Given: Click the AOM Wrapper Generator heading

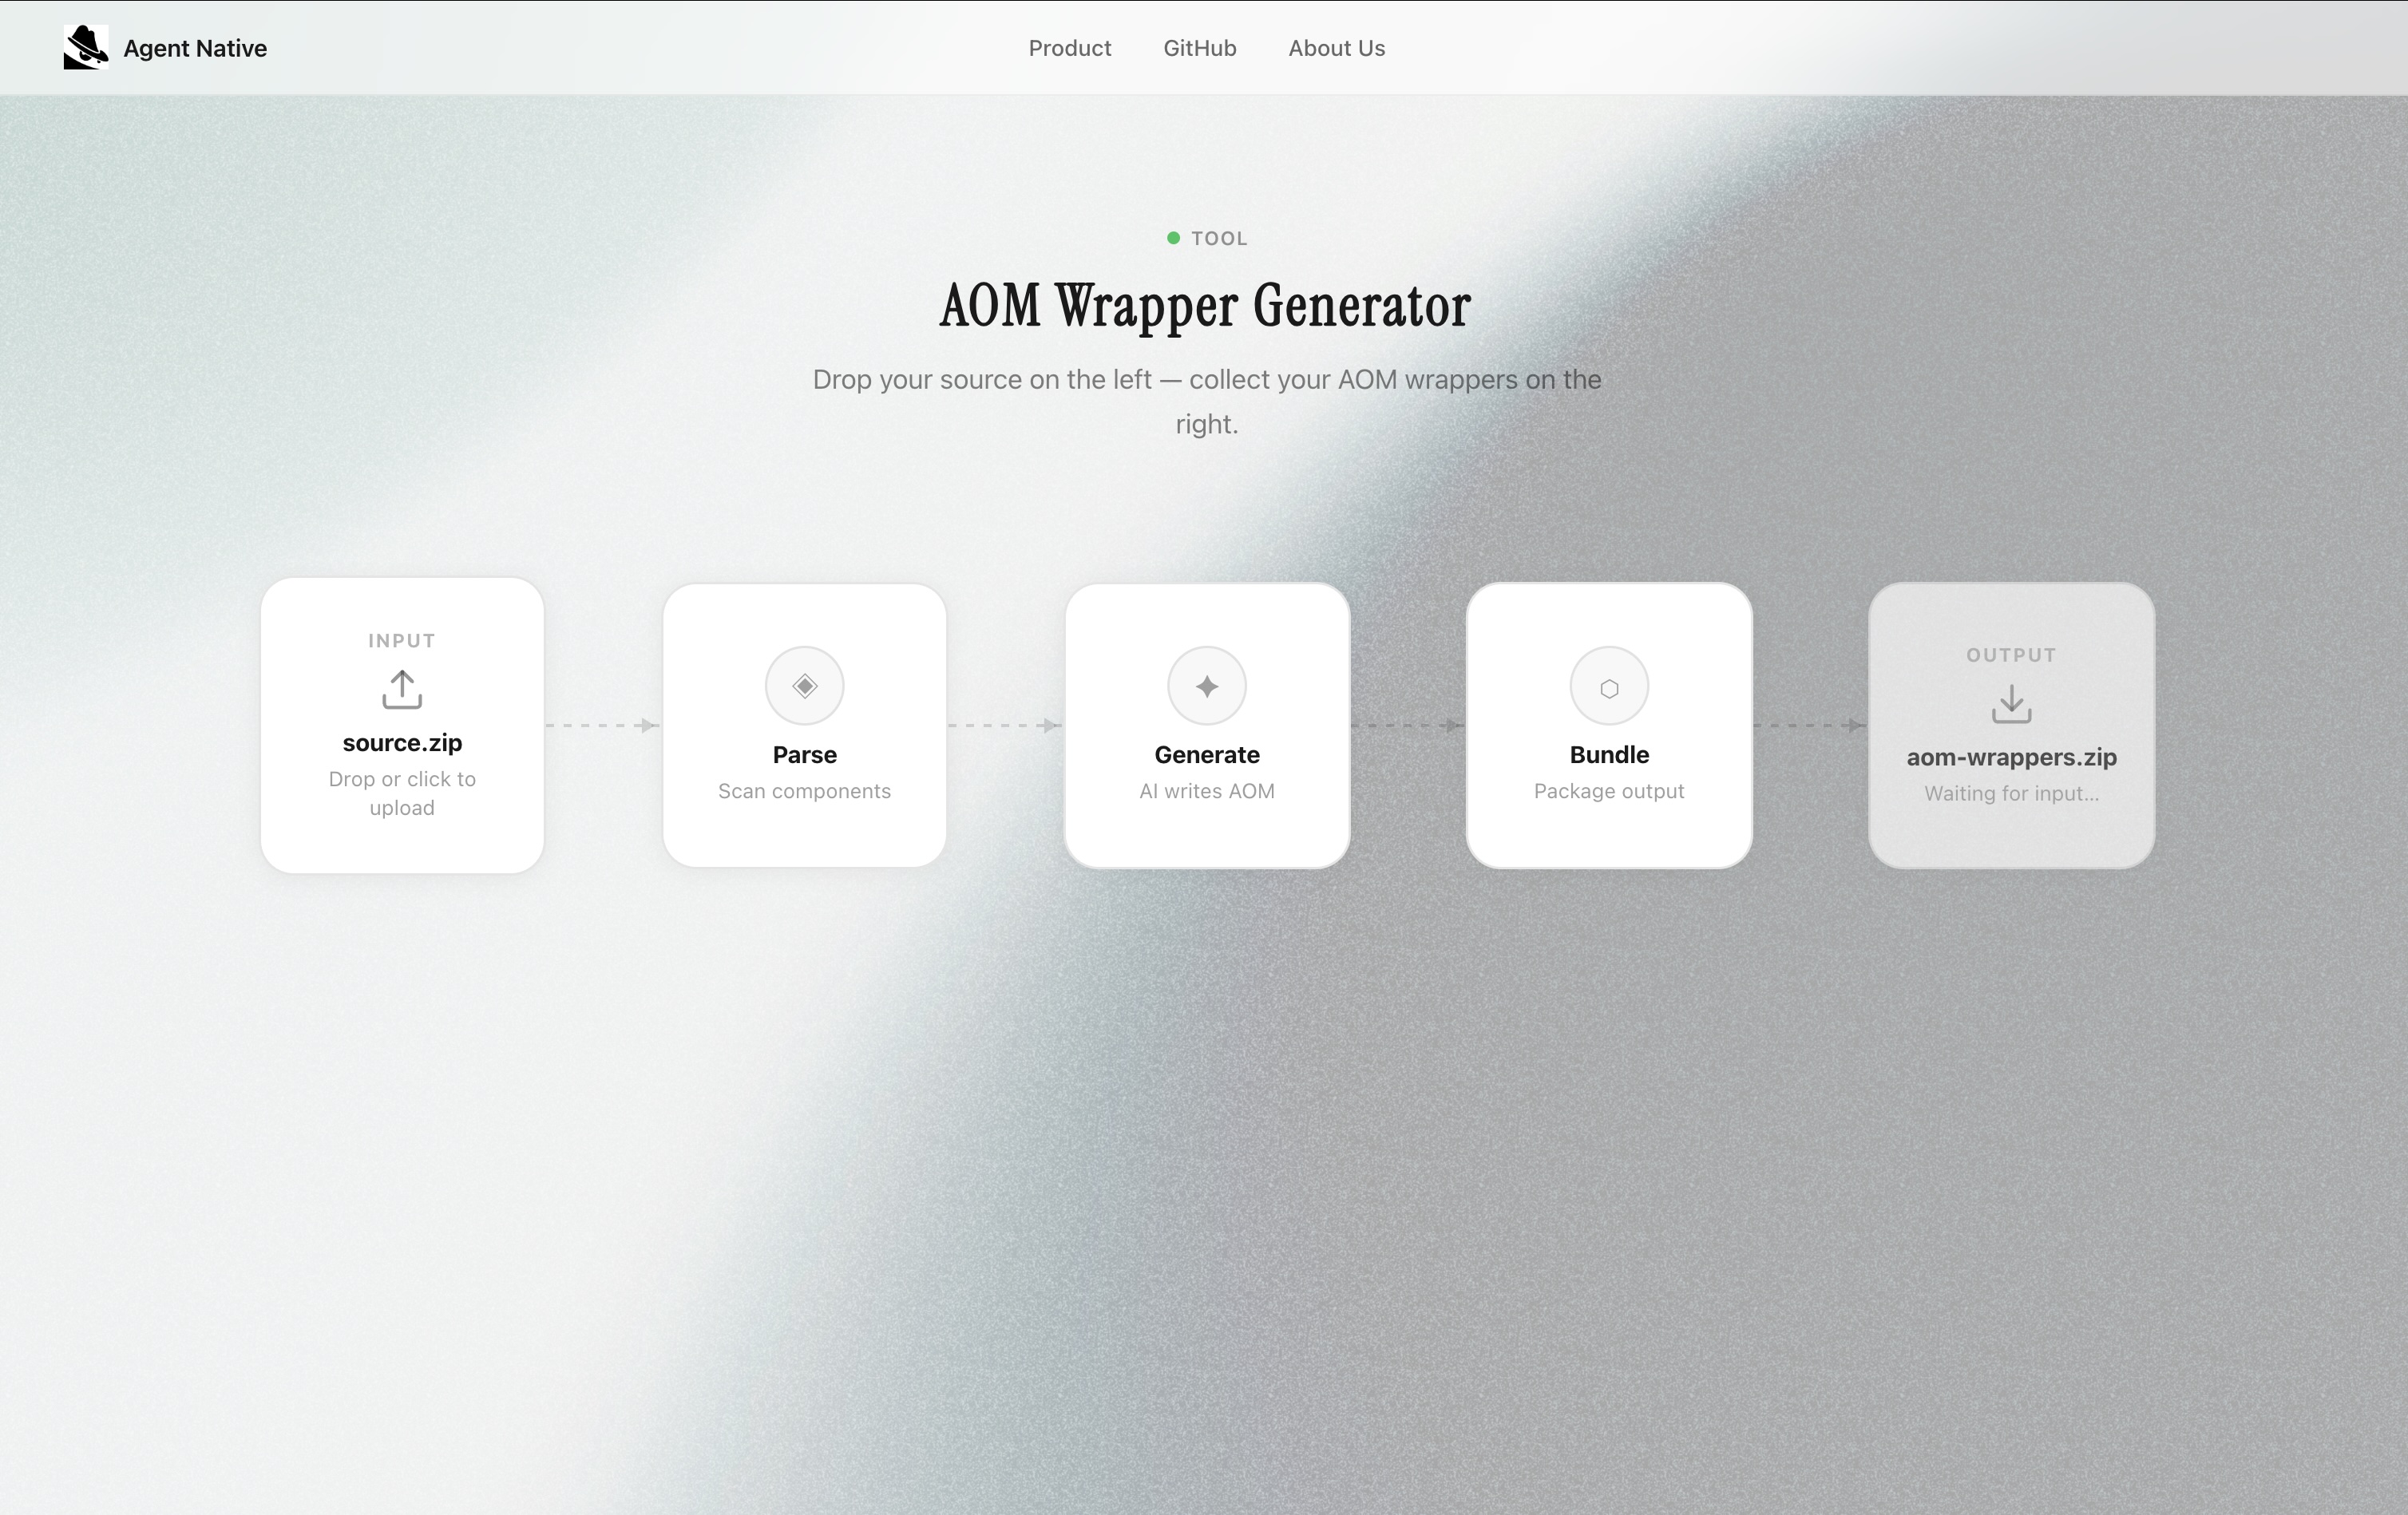Looking at the screenshot, I should 1204,306.
